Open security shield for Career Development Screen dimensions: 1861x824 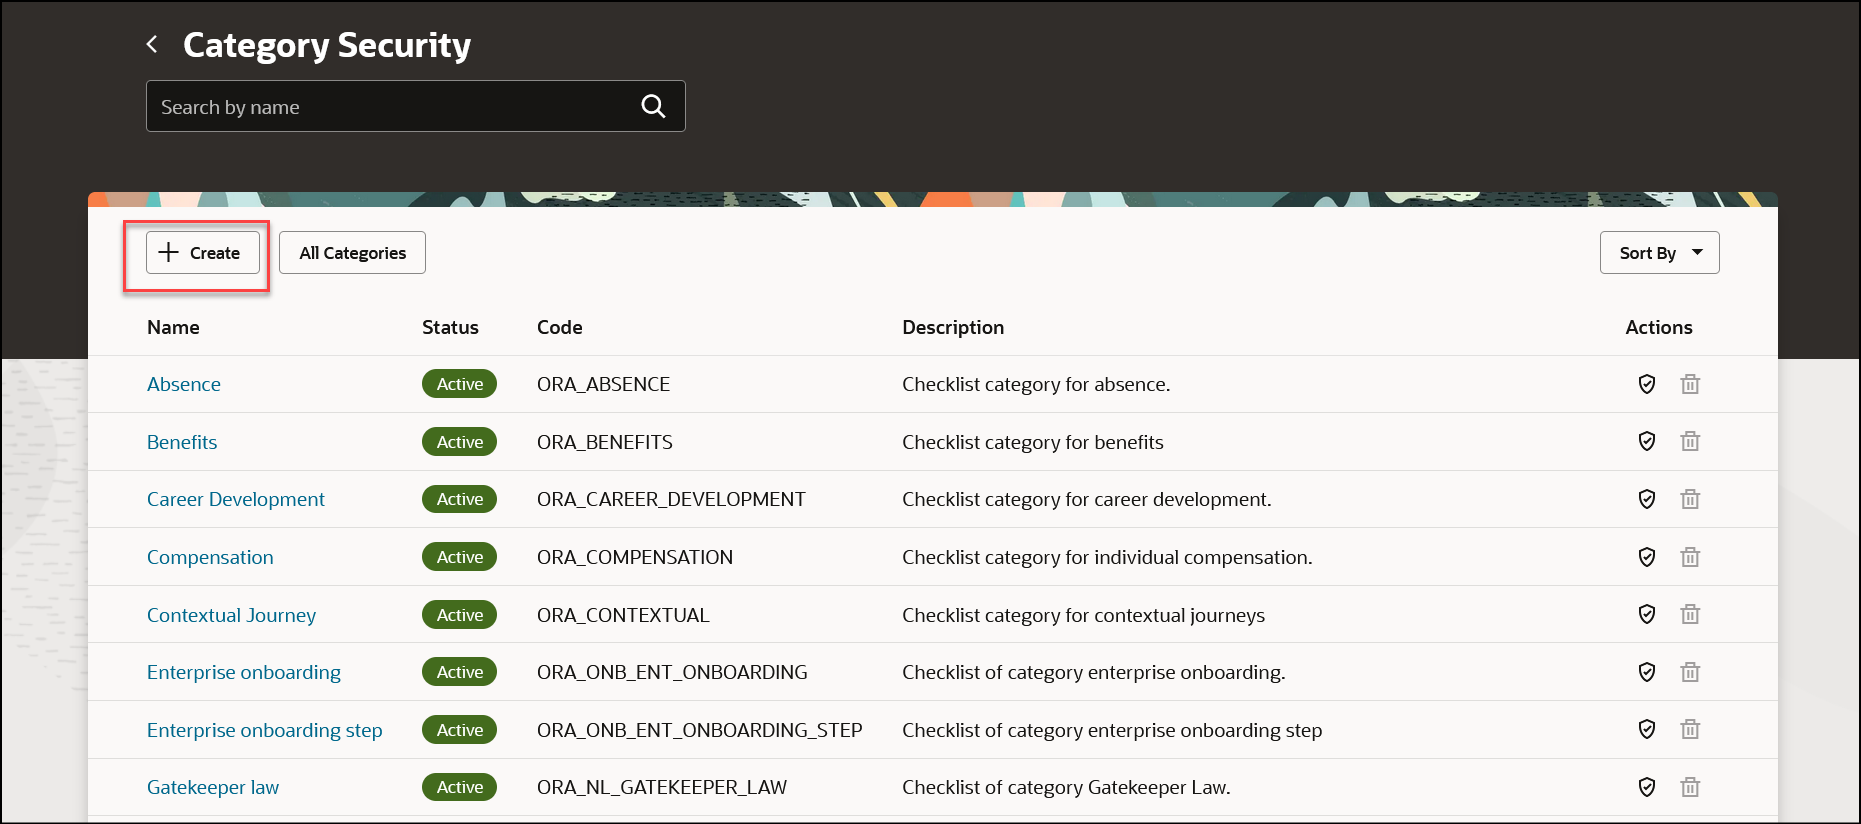tap(1647, 499)
